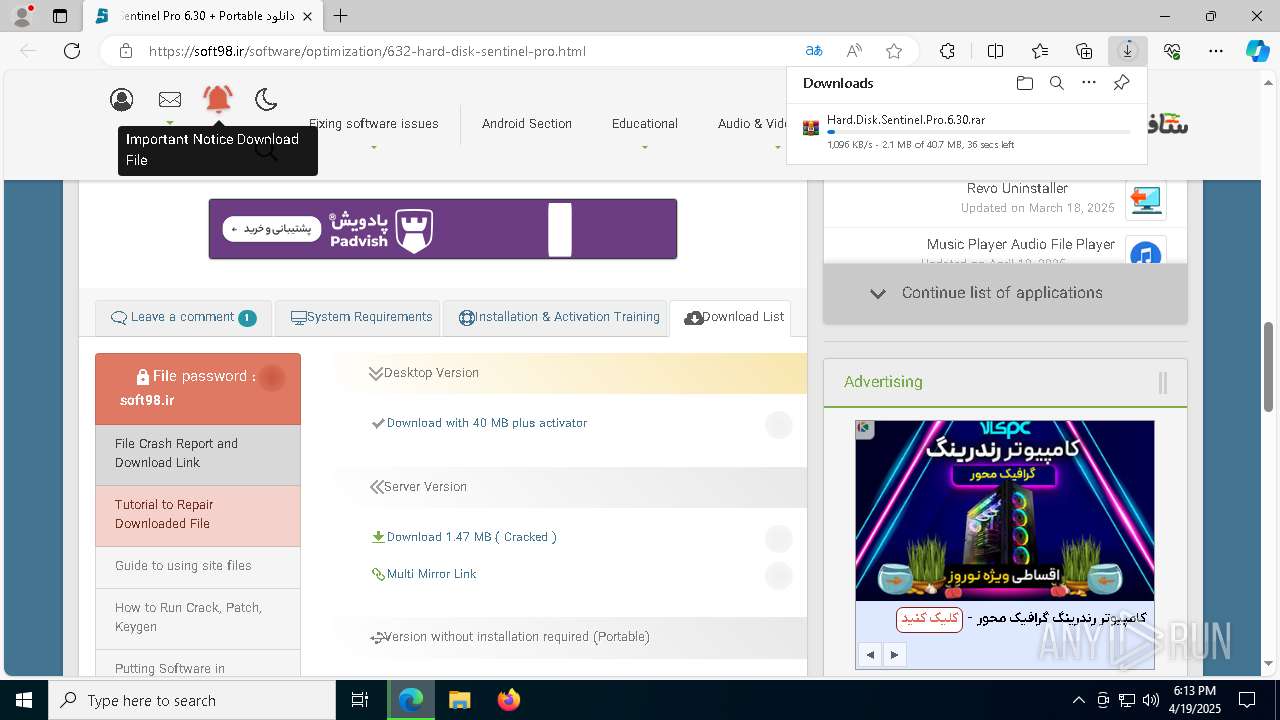Open the volume control in system tray
The image size is (1280, 720).
click(x=1151, y=700)
